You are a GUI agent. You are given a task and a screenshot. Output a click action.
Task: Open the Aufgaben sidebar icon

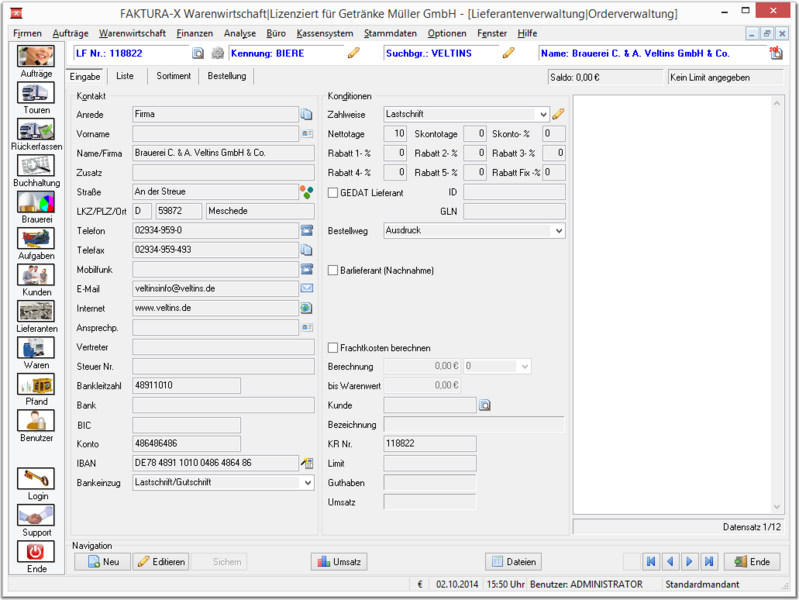pyautogui.click(x=36, y=239)
